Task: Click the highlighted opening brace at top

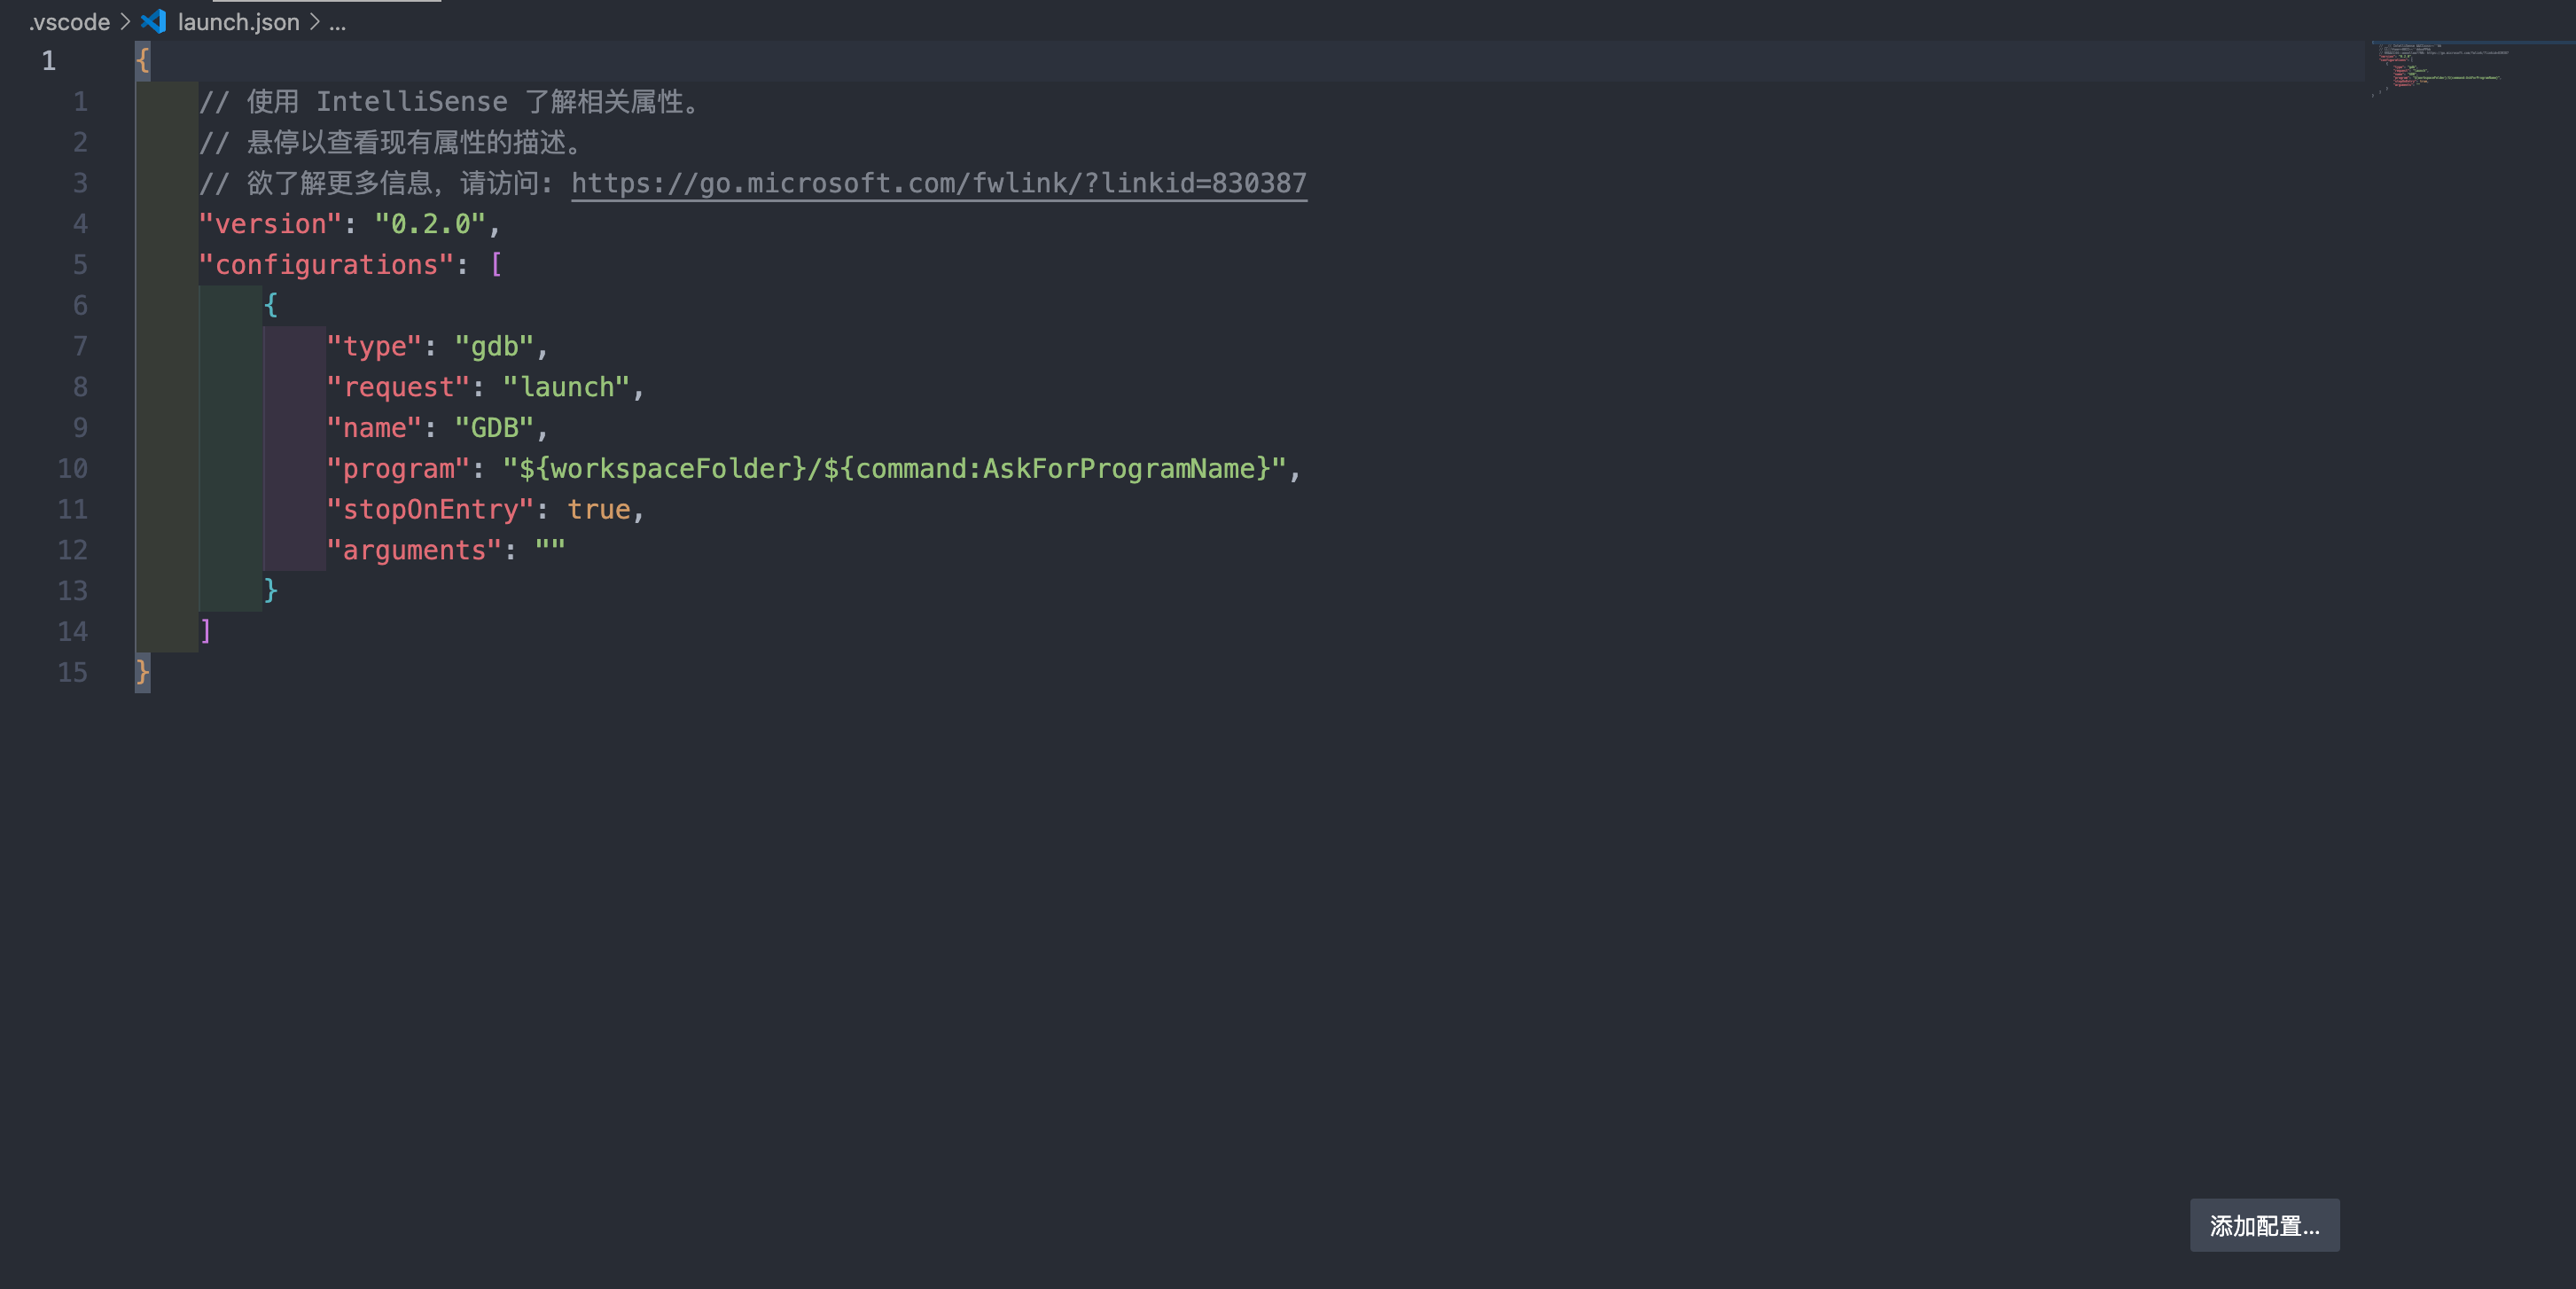Action: click(x=143, y=61)
